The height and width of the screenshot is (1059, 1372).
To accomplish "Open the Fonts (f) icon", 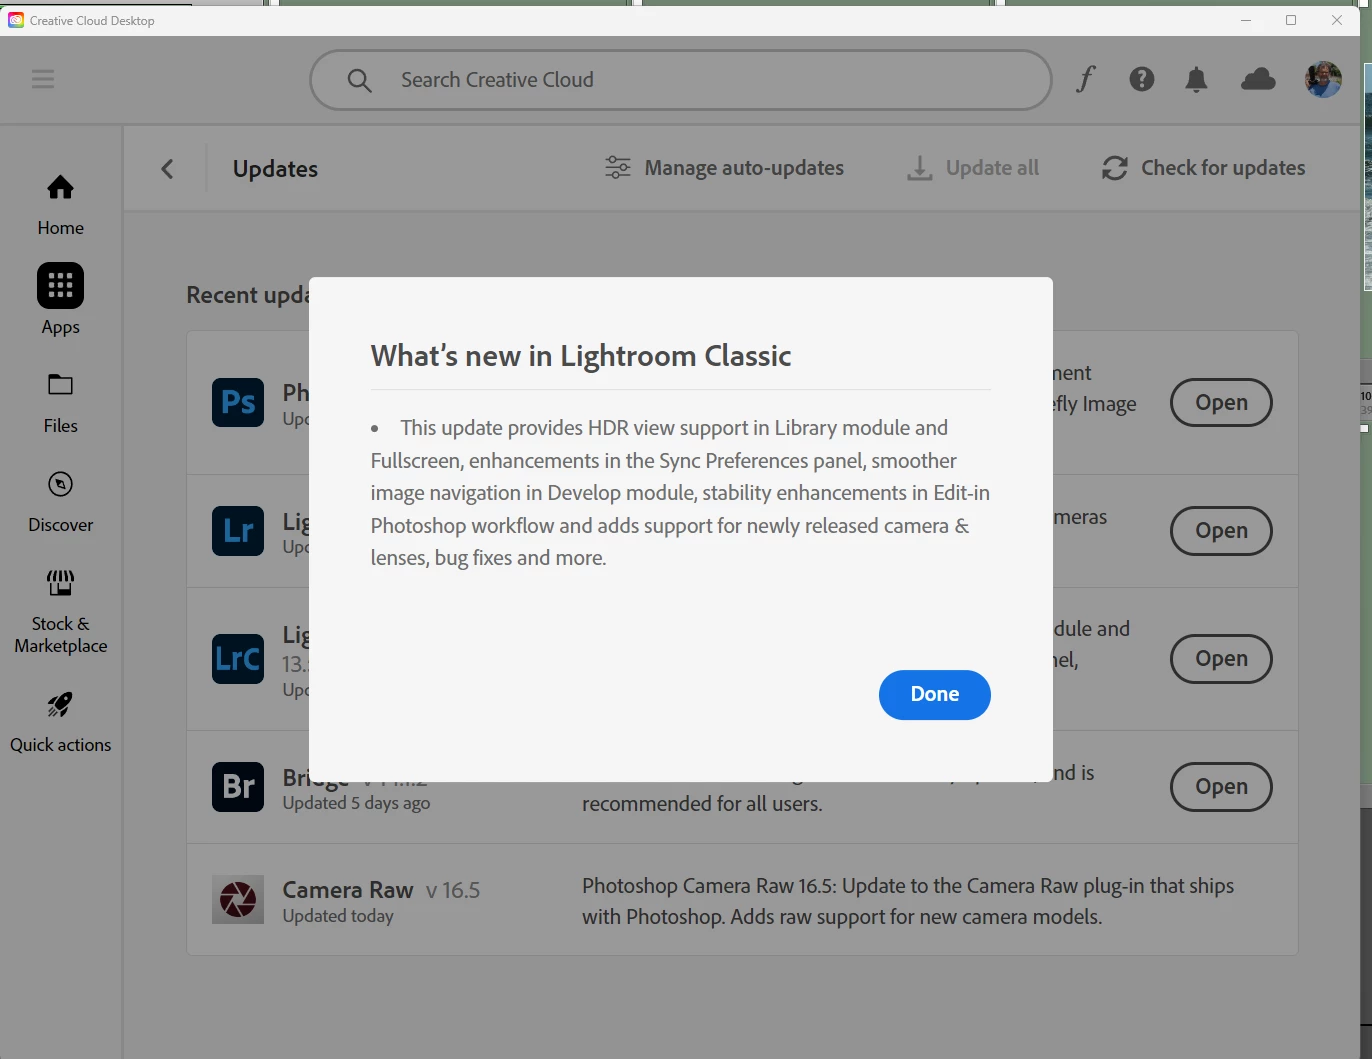I will coord(1086,79).
